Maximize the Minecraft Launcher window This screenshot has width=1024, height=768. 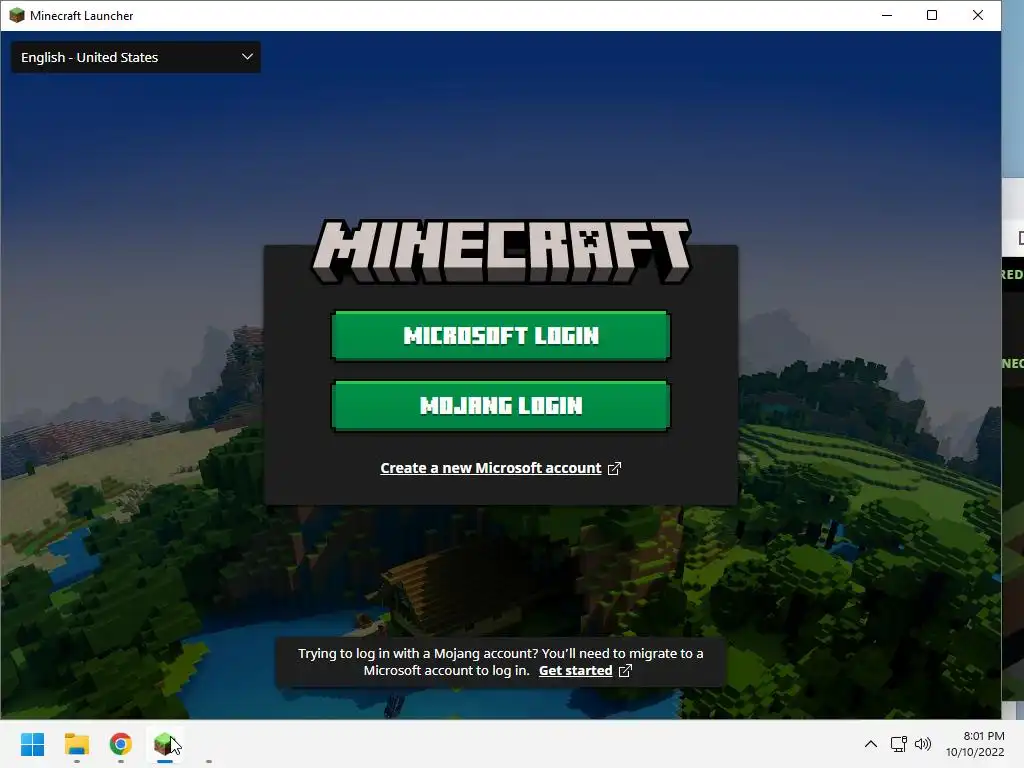932,16
